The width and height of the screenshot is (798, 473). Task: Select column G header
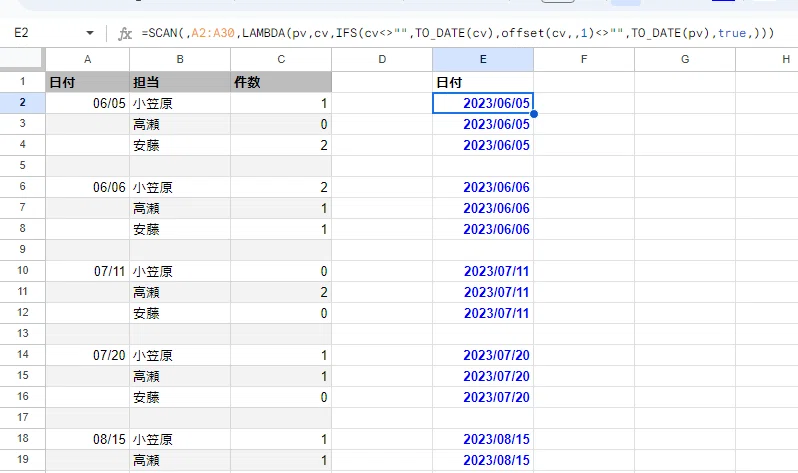pyautogui.click(x=685, y=60)
